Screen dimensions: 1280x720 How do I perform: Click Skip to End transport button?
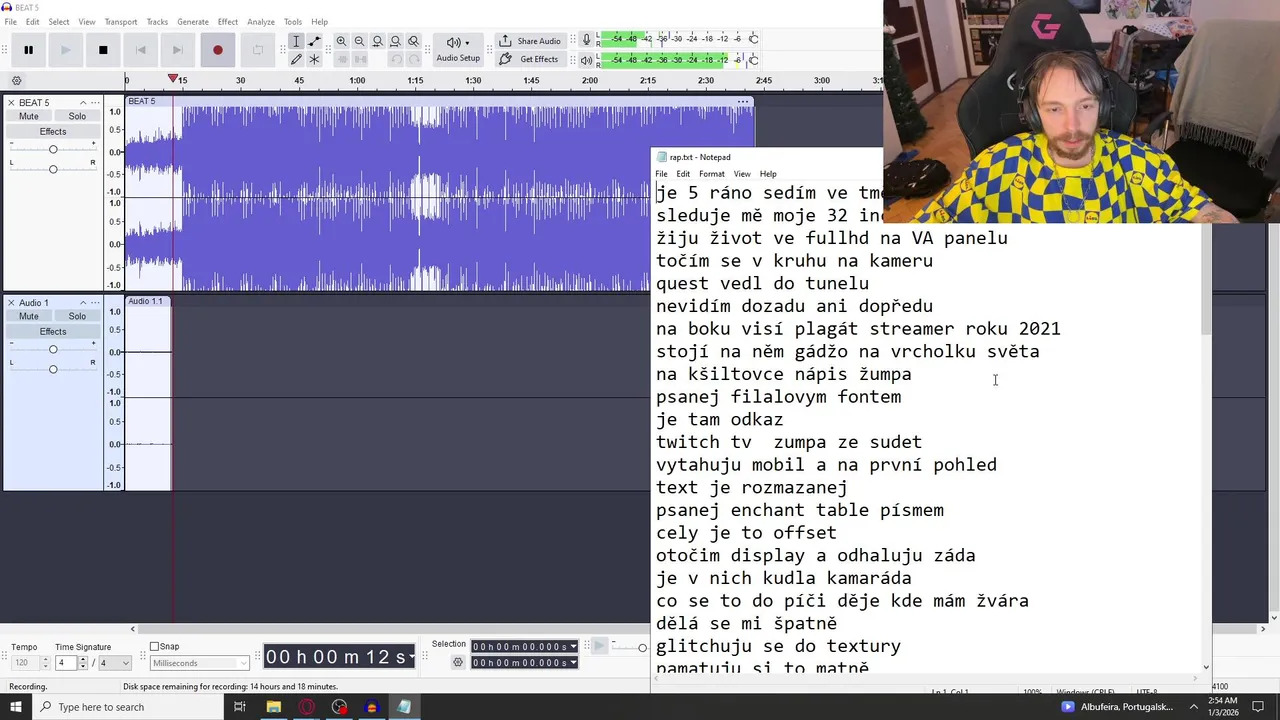point(178,50)
